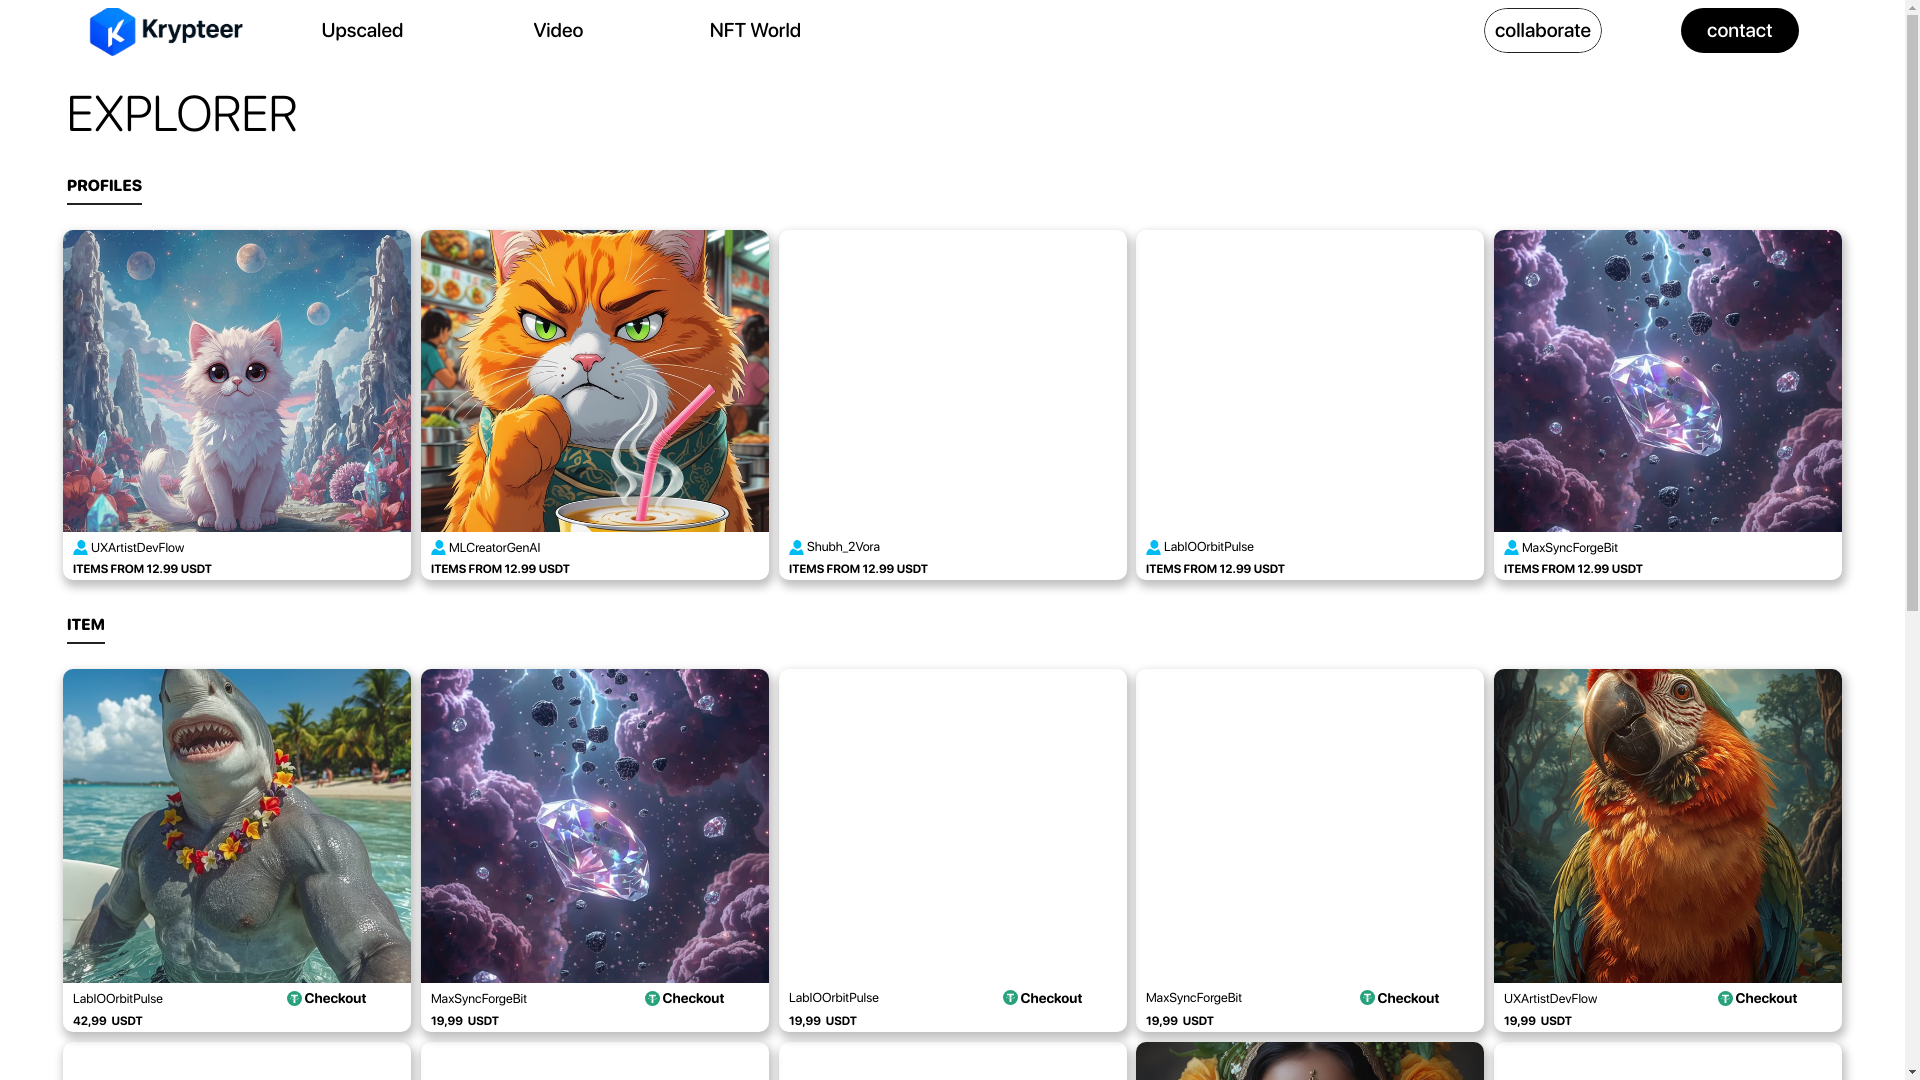Click the LabIOOrbitPulse profile name
Viewport: 1920px width, 1080px height.
click(1209, 547)
